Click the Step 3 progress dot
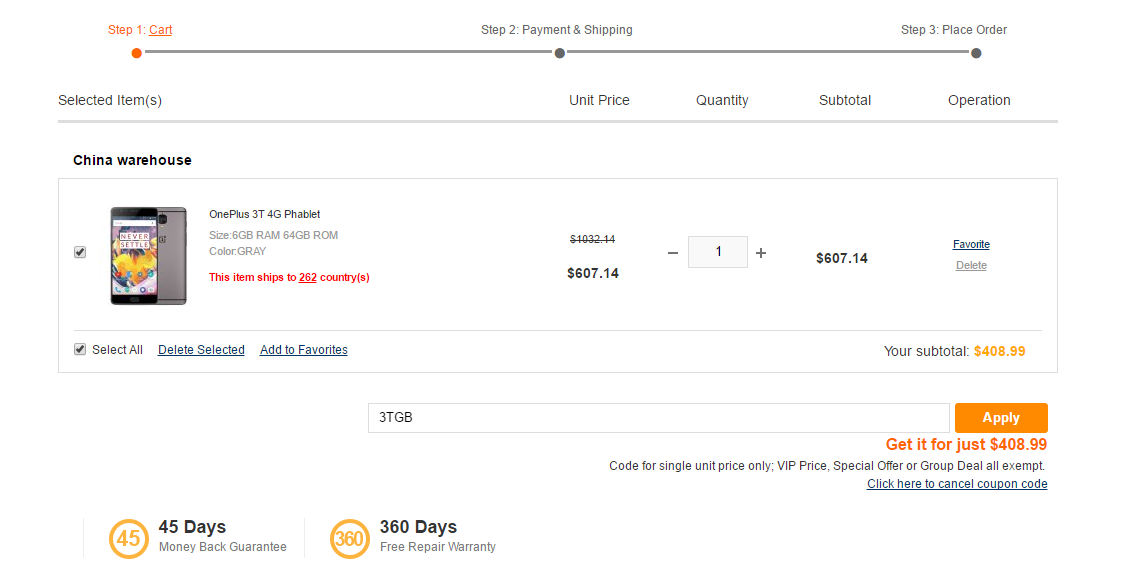This screenshot has width=1143, height=571. tap(976, 53)
